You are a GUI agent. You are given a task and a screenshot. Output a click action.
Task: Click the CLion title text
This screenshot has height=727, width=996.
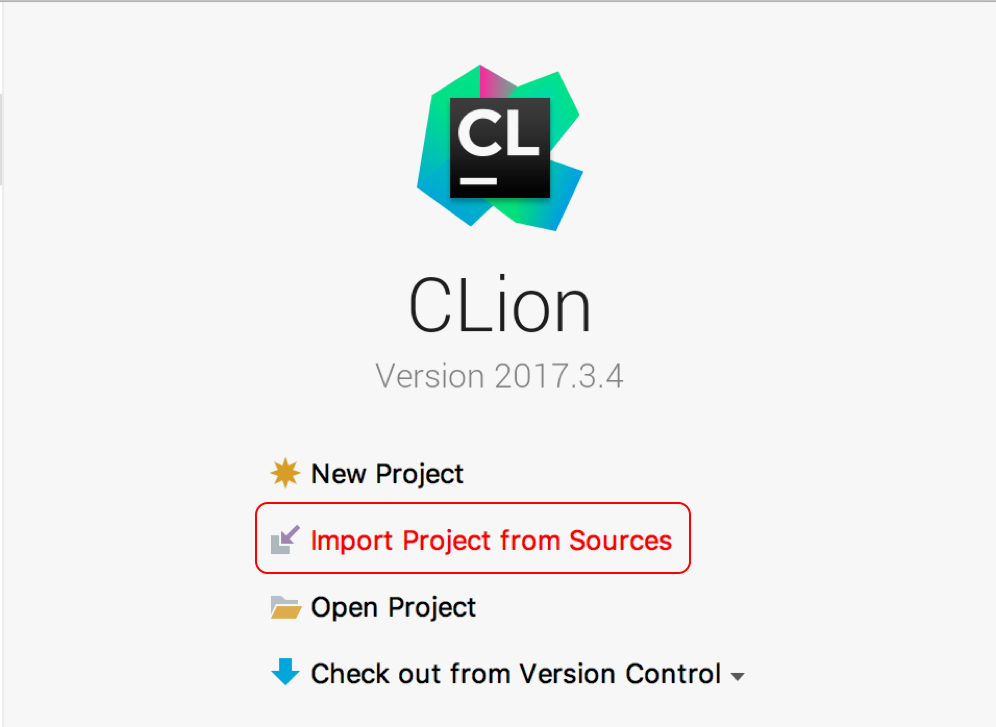tap(500, 305)
